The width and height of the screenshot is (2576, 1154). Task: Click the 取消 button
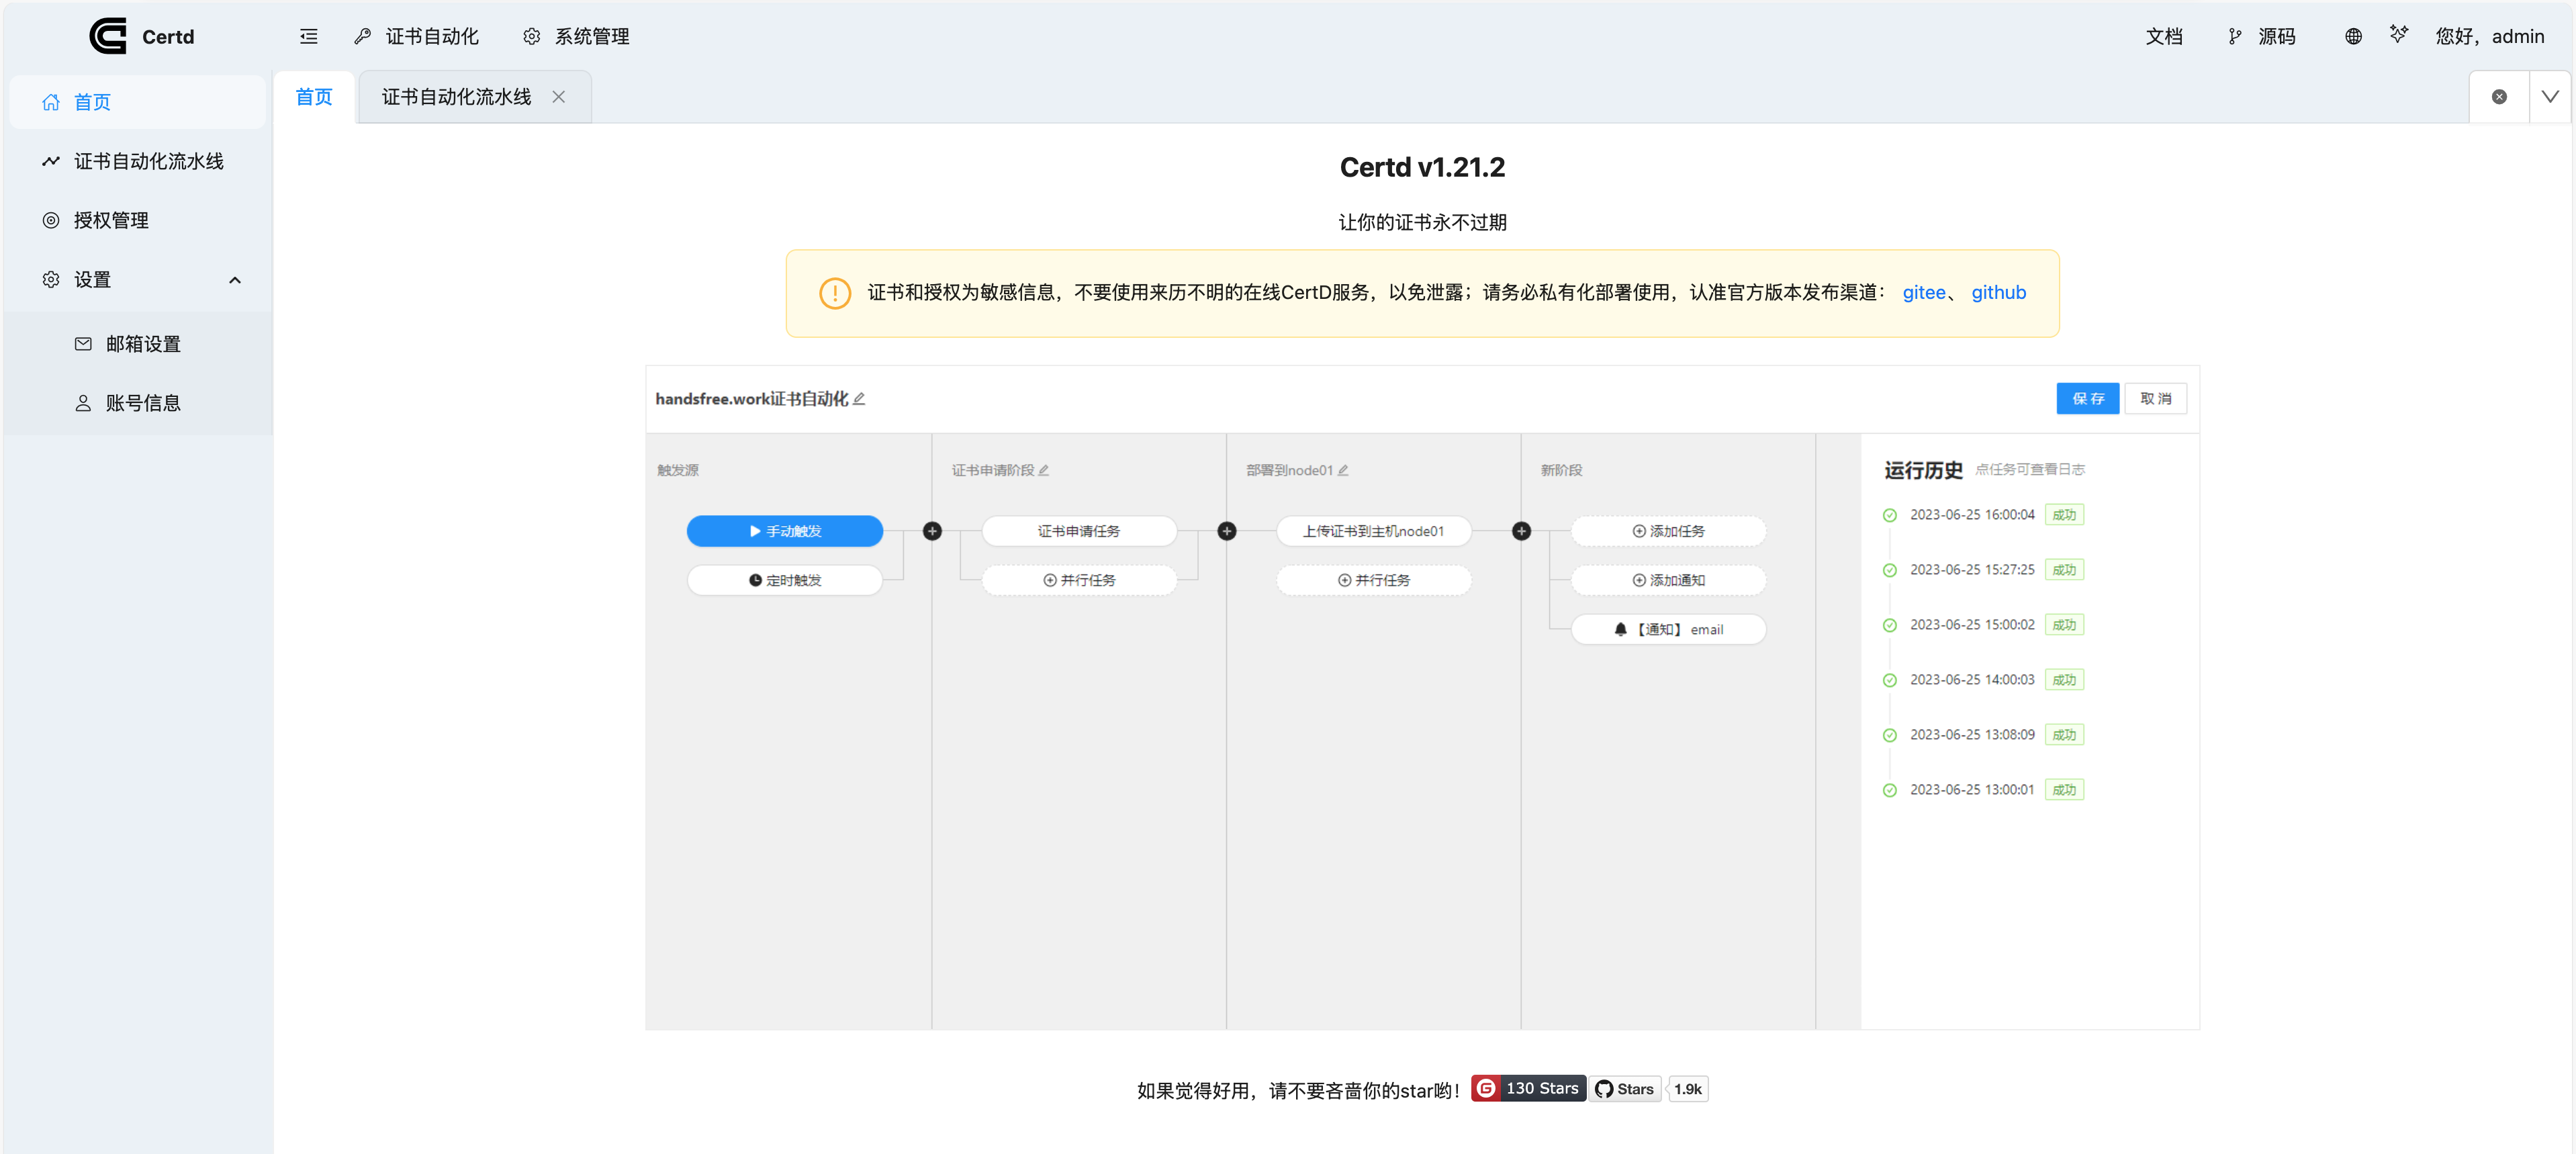click(x=2155, y=398)
